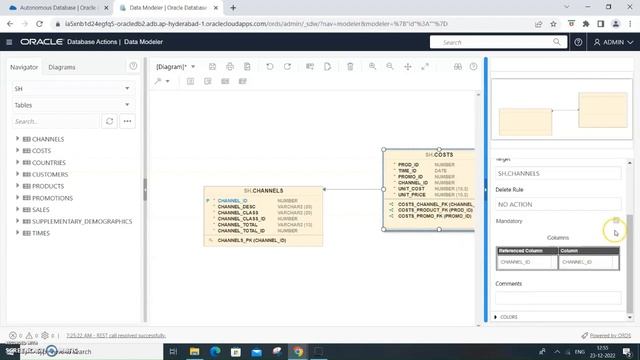
Task: Click the Powered by ORDS link
Action: 610,336
